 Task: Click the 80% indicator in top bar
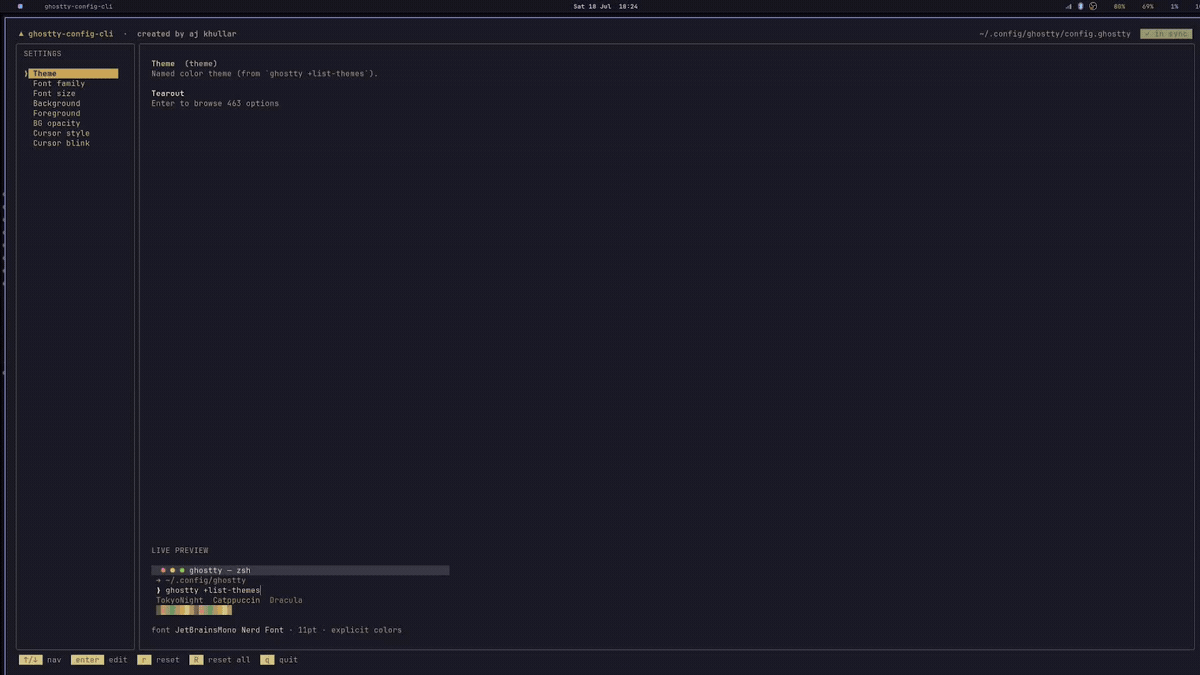pos(1119,6)
